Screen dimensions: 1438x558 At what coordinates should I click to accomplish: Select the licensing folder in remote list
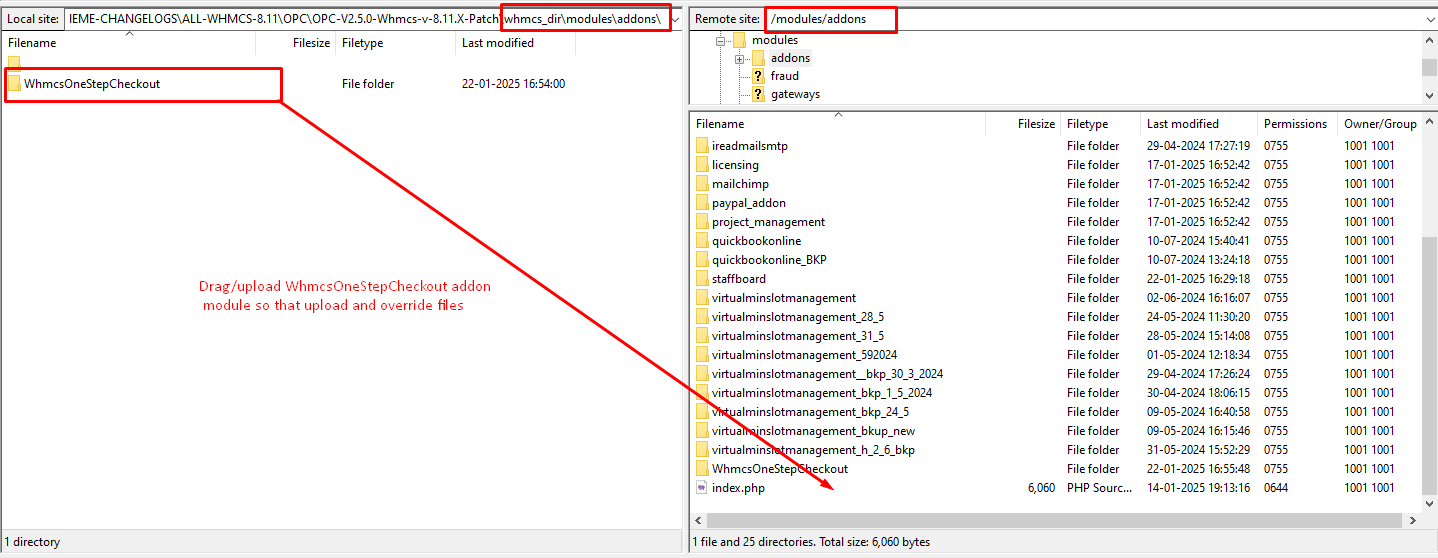tap(735, 165)
